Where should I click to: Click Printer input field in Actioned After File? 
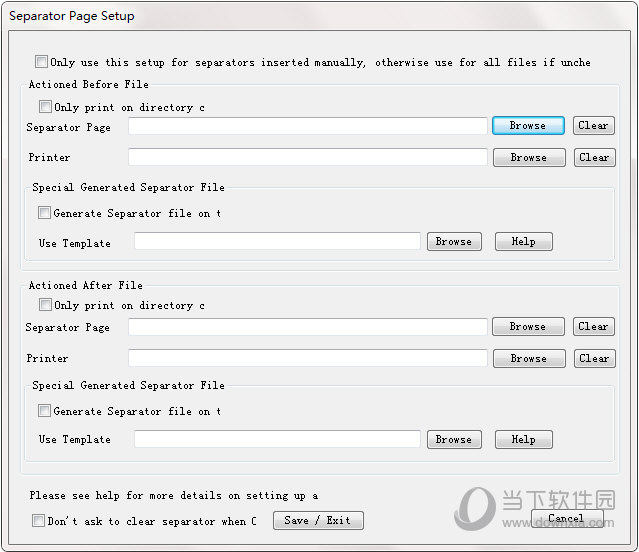click(x=307, y=358)
